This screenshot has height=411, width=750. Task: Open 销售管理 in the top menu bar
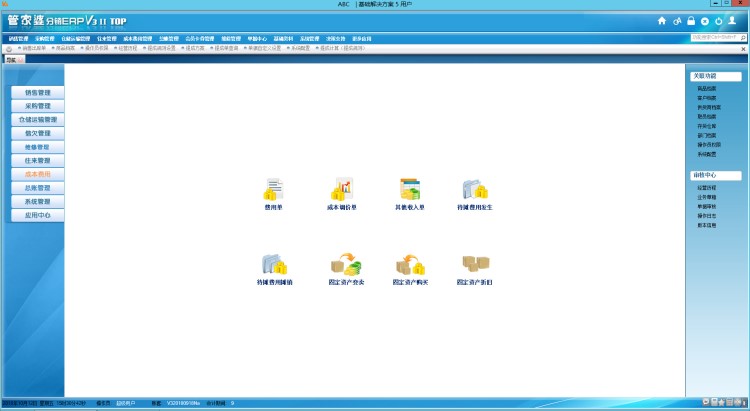click(18, 38)
